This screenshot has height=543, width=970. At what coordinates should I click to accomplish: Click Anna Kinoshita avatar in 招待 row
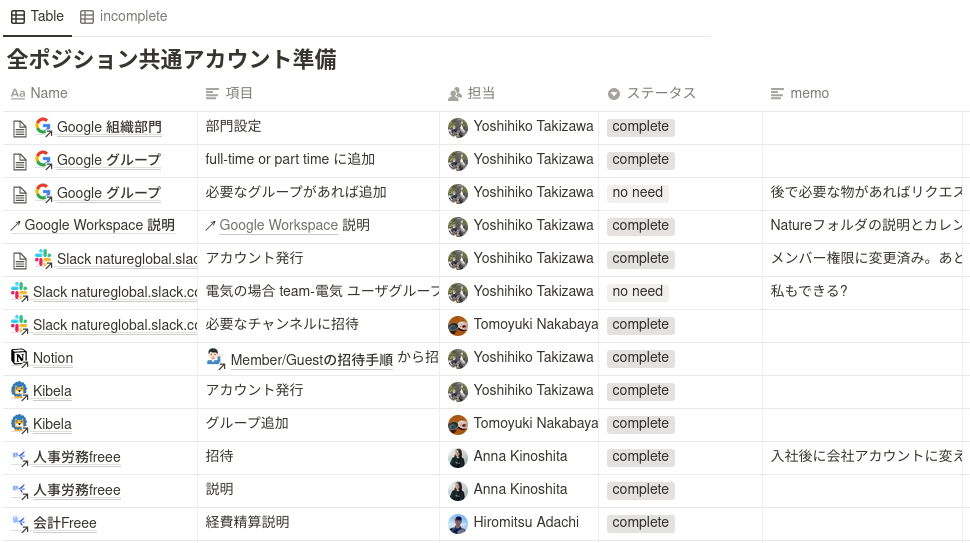click(x=458, y=458)
